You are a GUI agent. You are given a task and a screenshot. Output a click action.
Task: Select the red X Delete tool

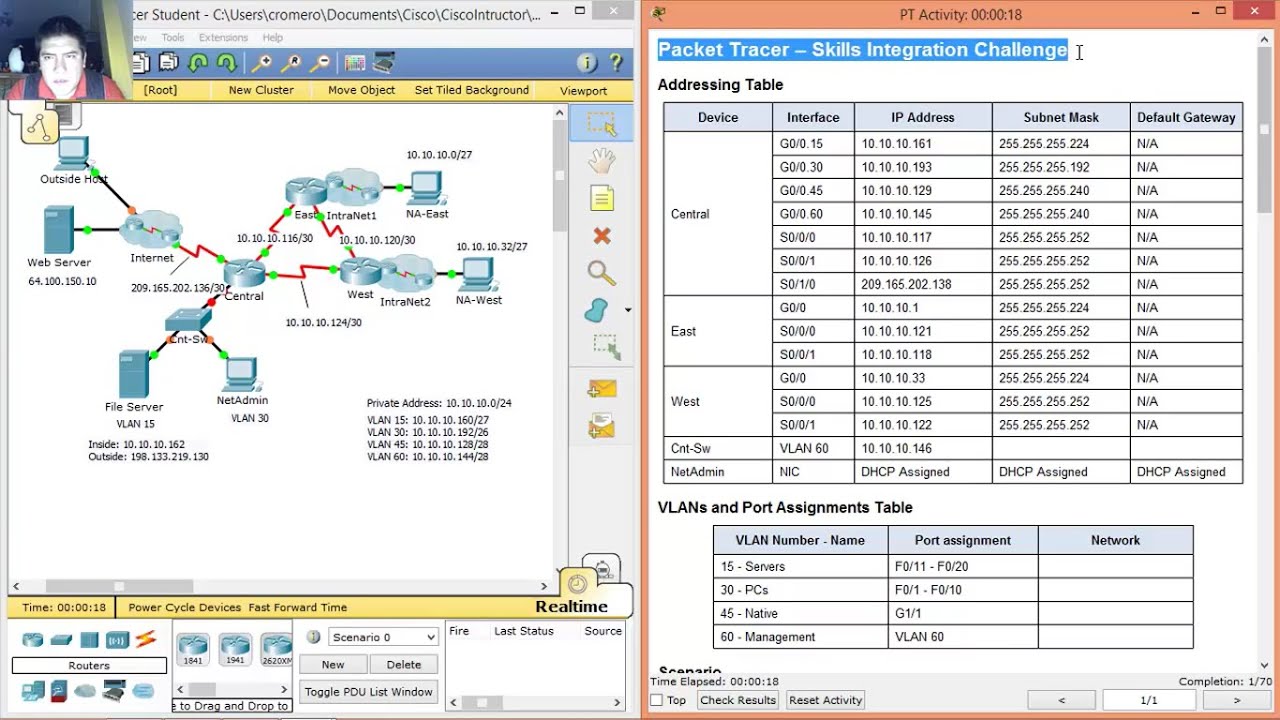coord(601,236)
